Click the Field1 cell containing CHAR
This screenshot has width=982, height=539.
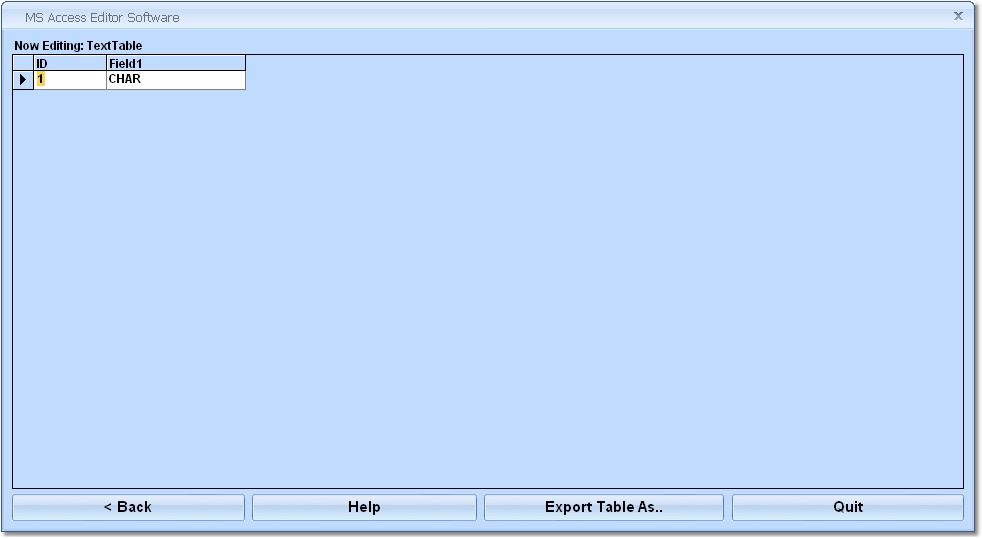click(x=176, y=80)
